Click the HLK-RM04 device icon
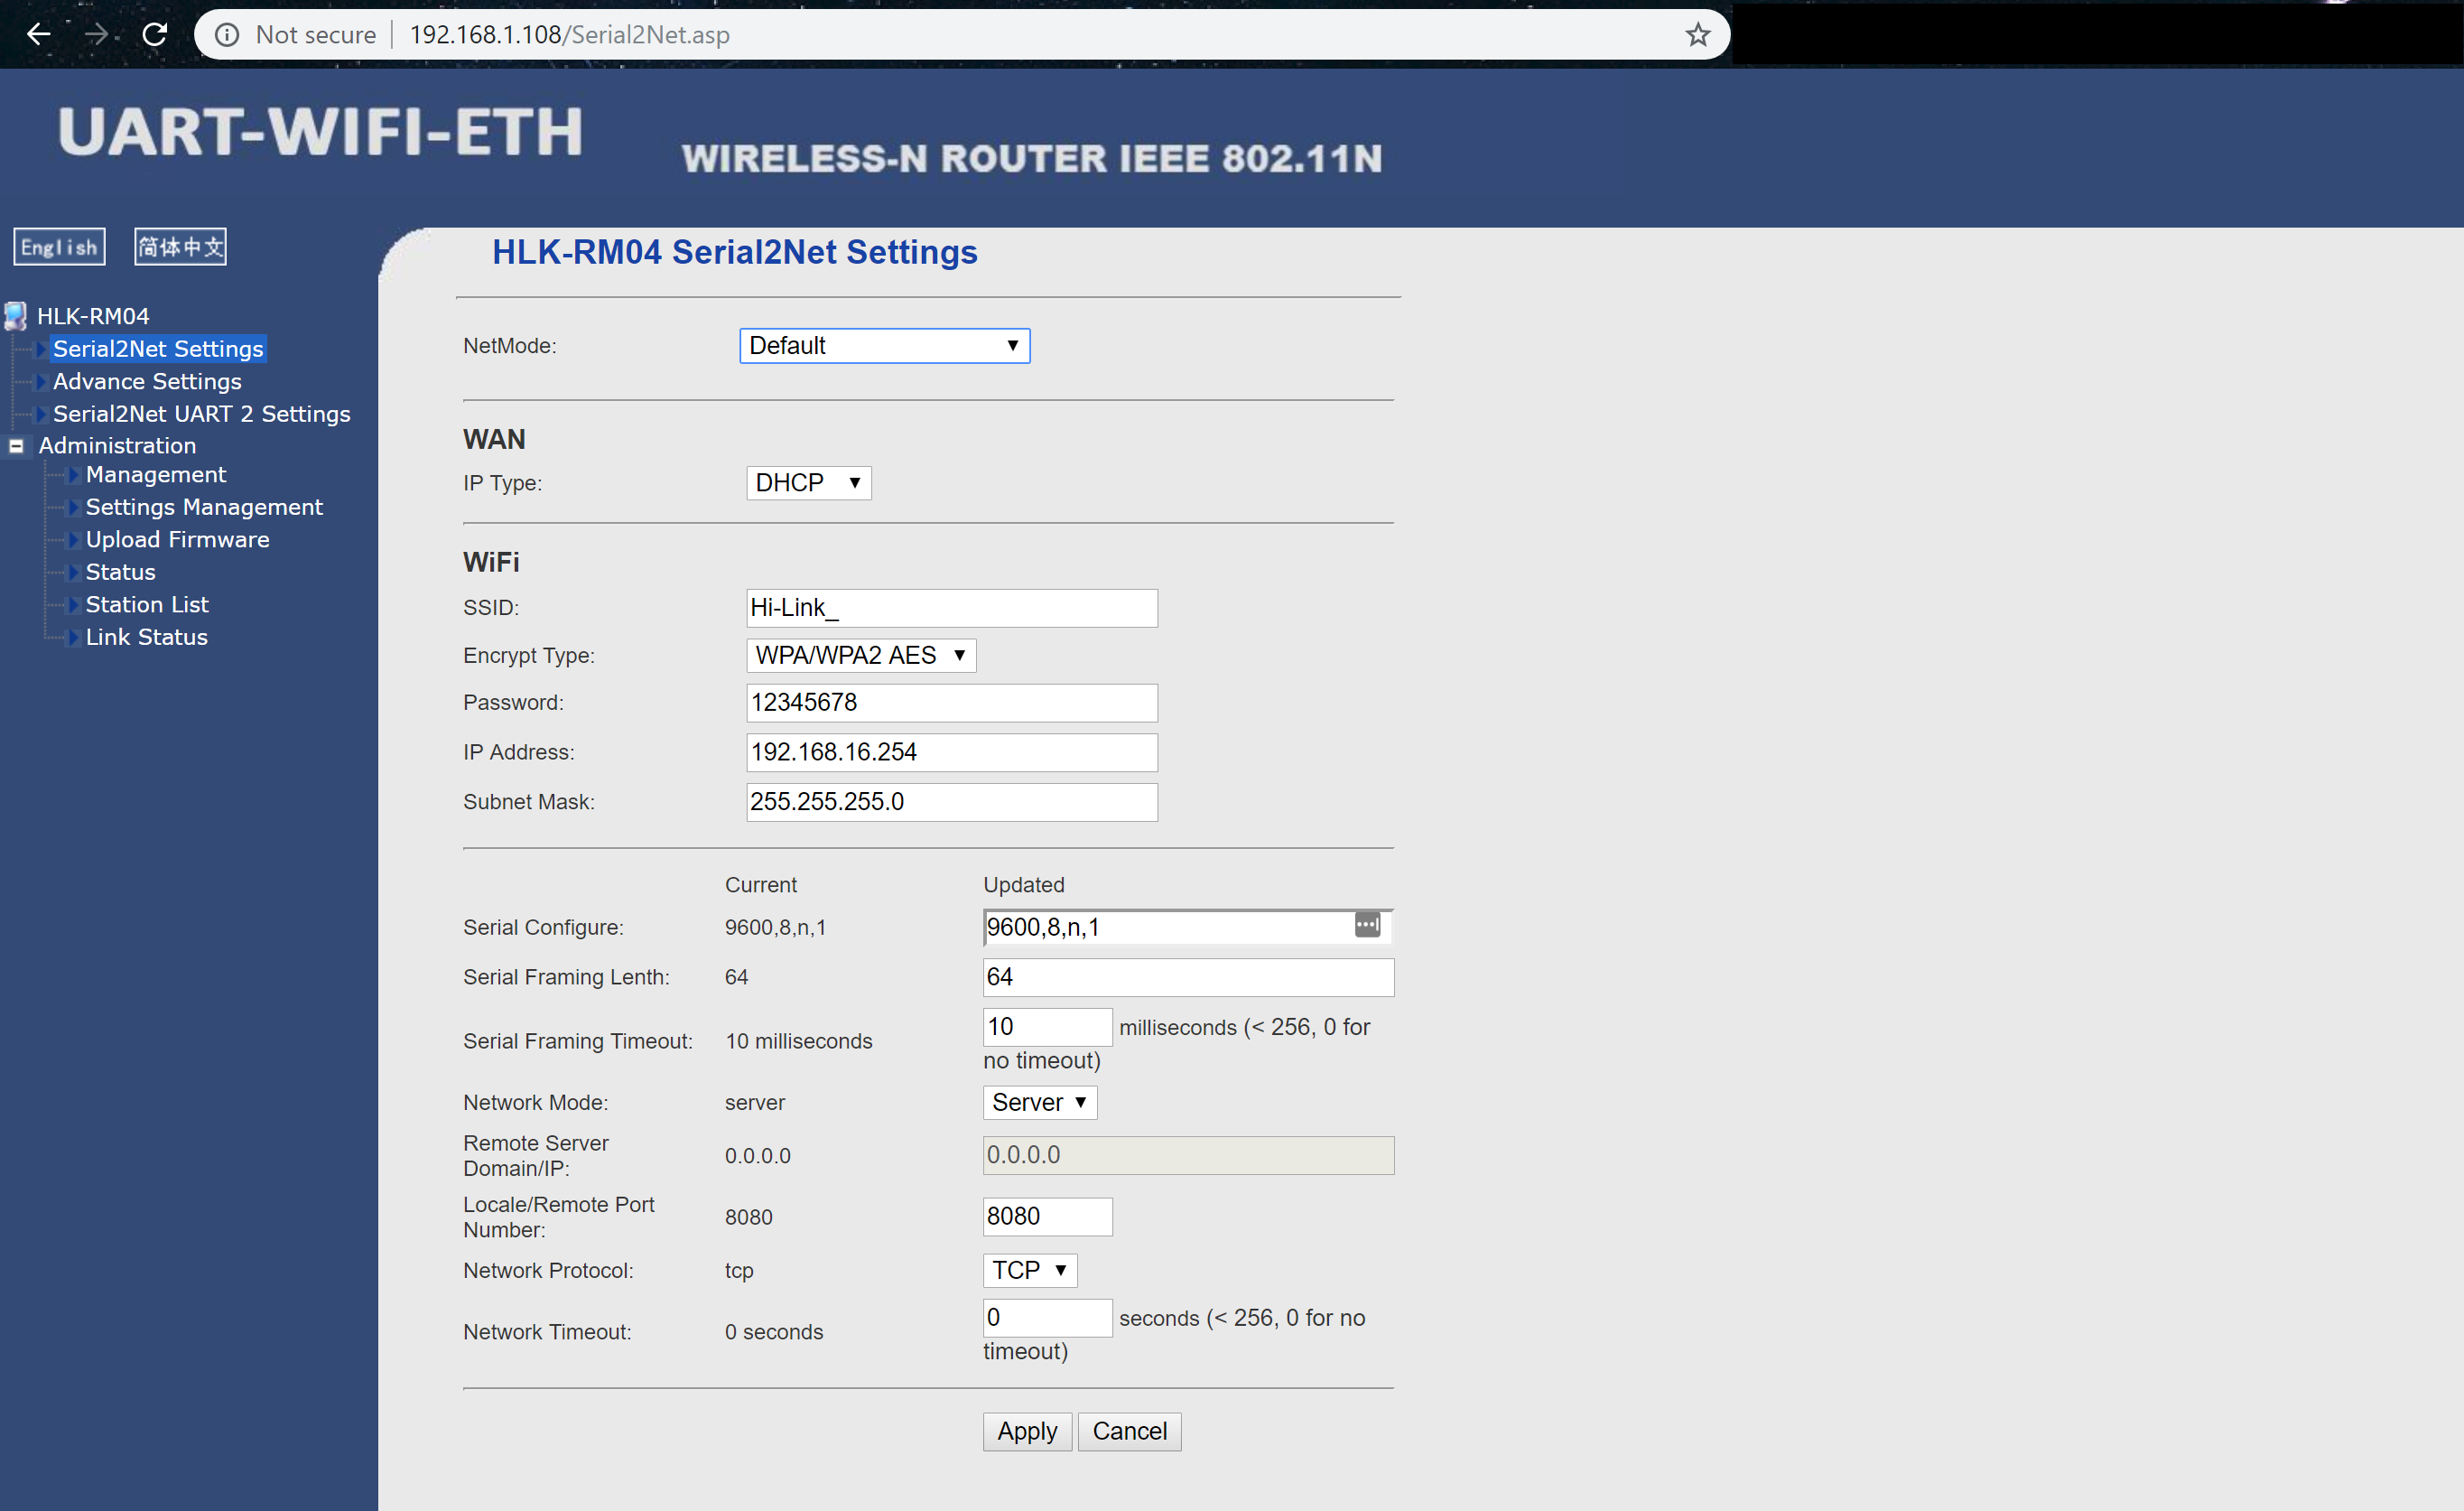The width and height of the screenshot is (2464, 1511). click(15, 316)
